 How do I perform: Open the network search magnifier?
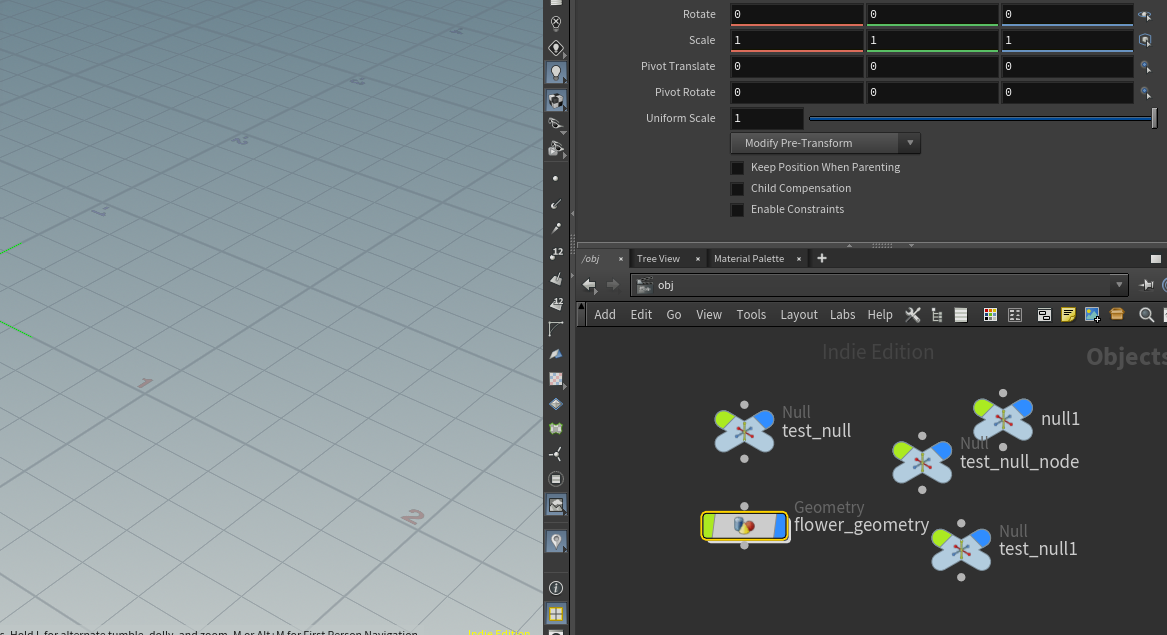tap(1146, 314)
